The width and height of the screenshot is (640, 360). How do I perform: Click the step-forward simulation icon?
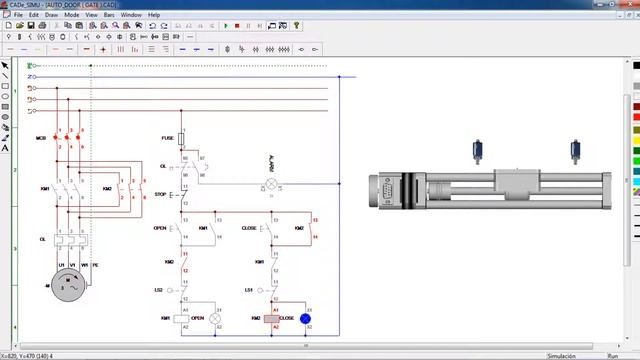pyautogui.click(x=260, y=26)
